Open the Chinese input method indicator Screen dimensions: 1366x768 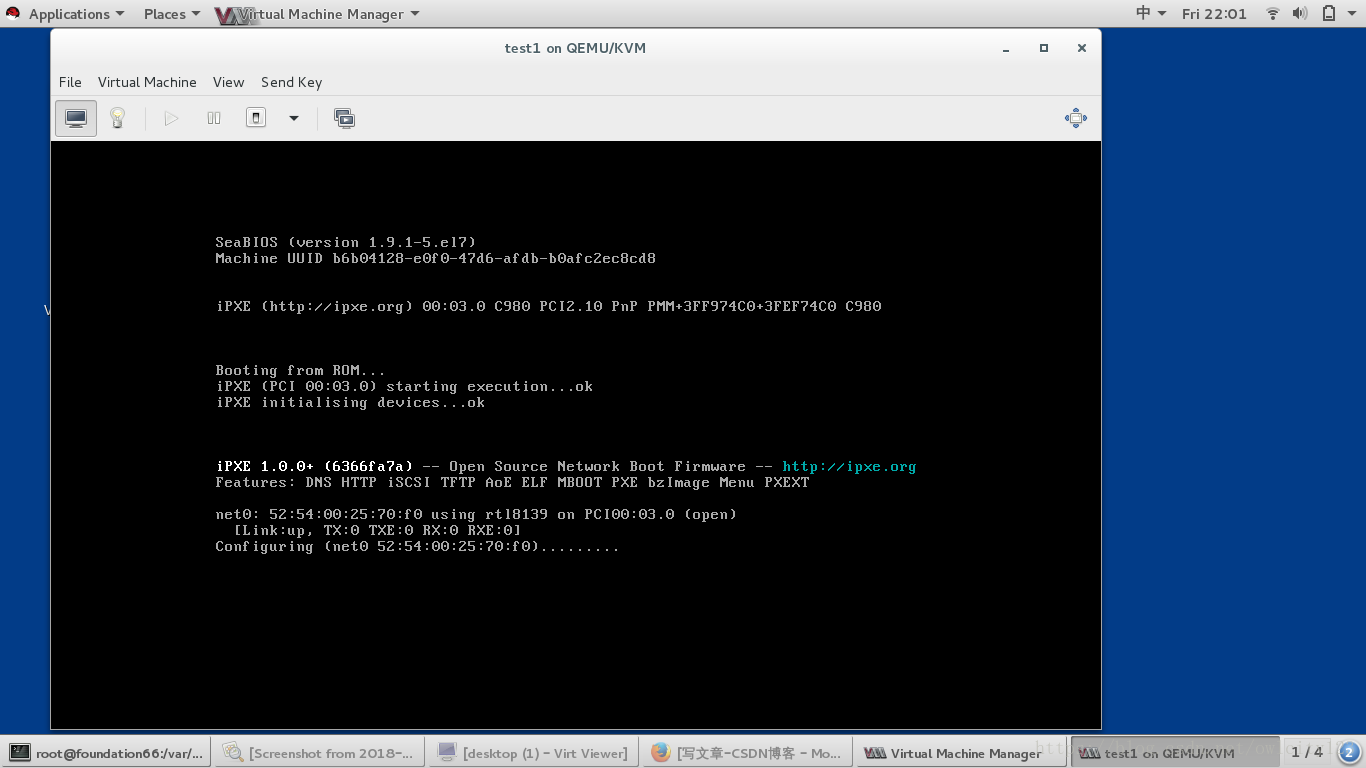1151,14
